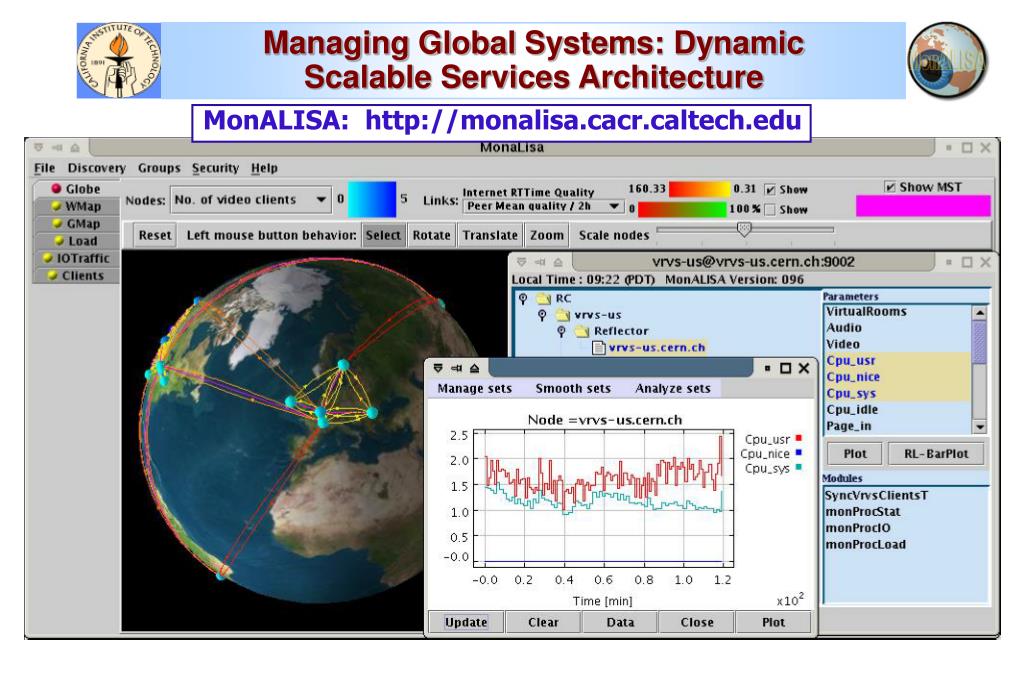Open the Groups menu

coord(159,169)
